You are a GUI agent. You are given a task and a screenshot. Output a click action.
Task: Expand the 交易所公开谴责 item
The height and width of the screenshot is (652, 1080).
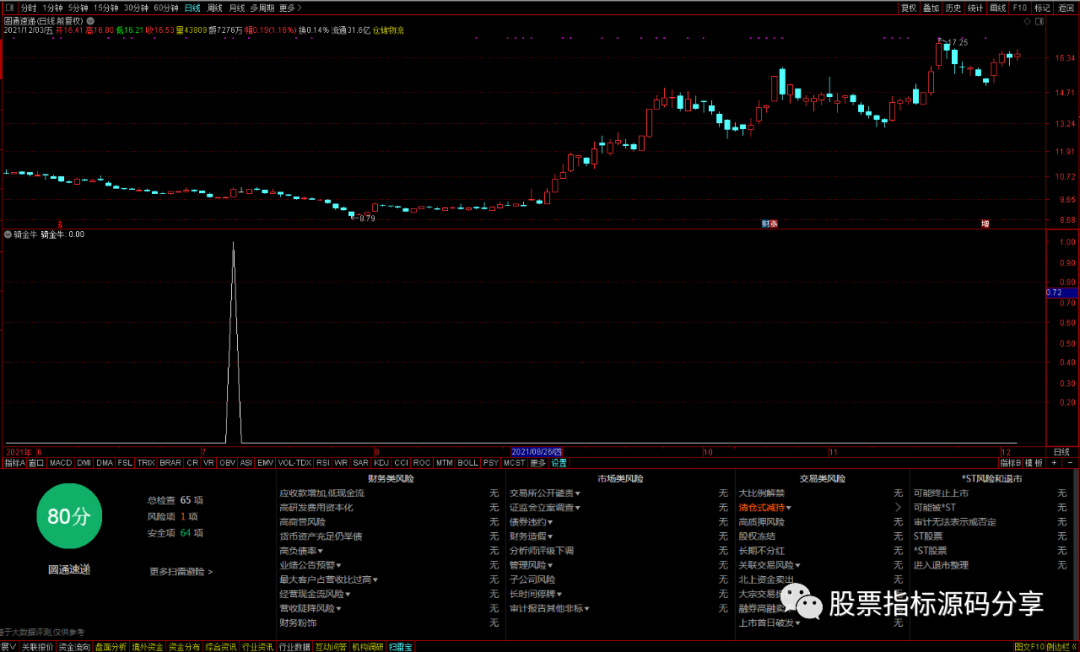pyautogui.click(x=545, y=493)
